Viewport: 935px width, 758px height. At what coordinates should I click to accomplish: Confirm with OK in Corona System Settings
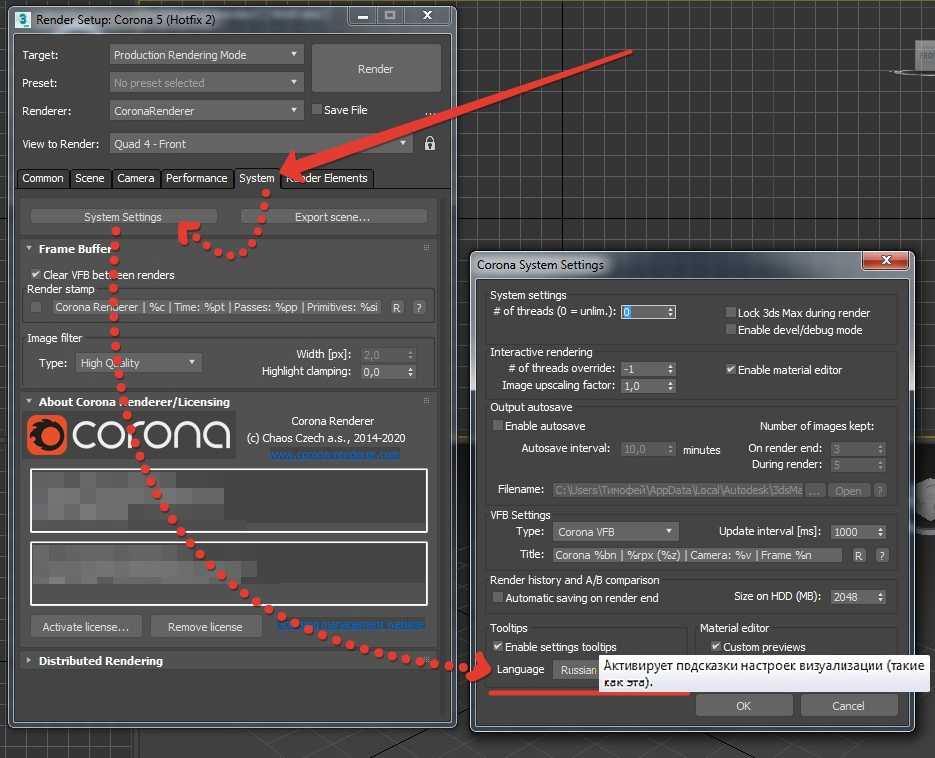(x=744, y=706)
